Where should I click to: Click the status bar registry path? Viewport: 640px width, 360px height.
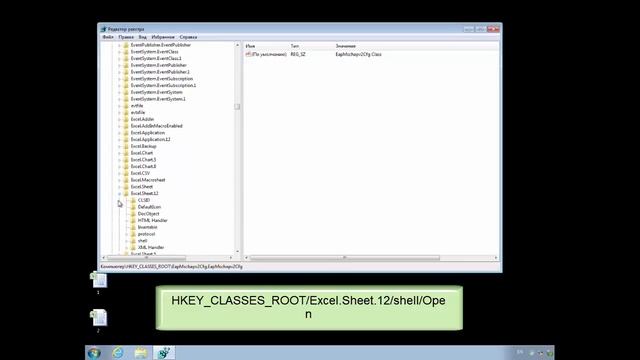pyautogui.click(x=171, y=267)
